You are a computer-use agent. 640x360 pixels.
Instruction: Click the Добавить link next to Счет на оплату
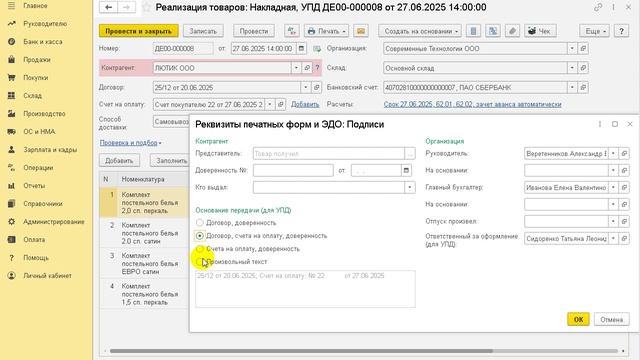pos(305,104)
